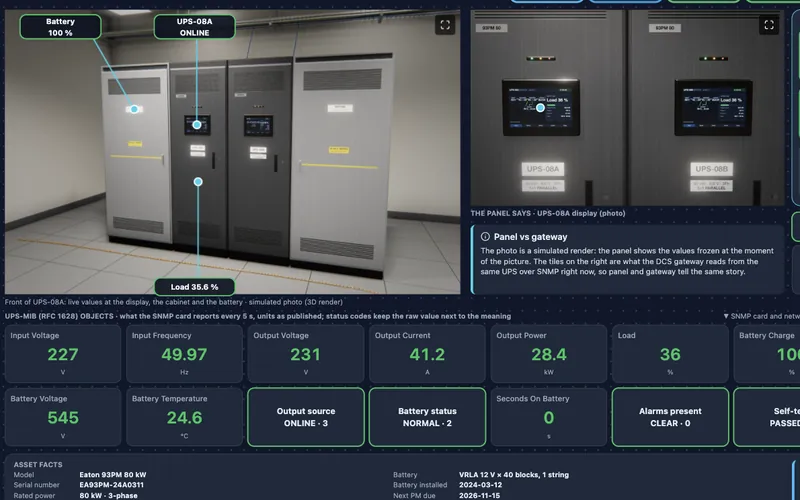Screen dimensions: 800x500
Task: Select the Load 36 % tile
Action: tap(670, 354)
